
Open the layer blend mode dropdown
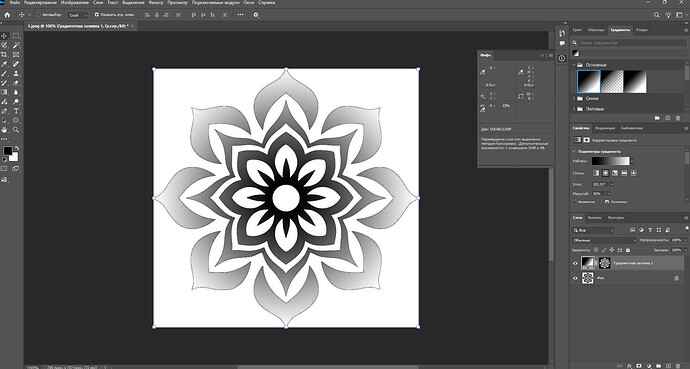(604, 241)
